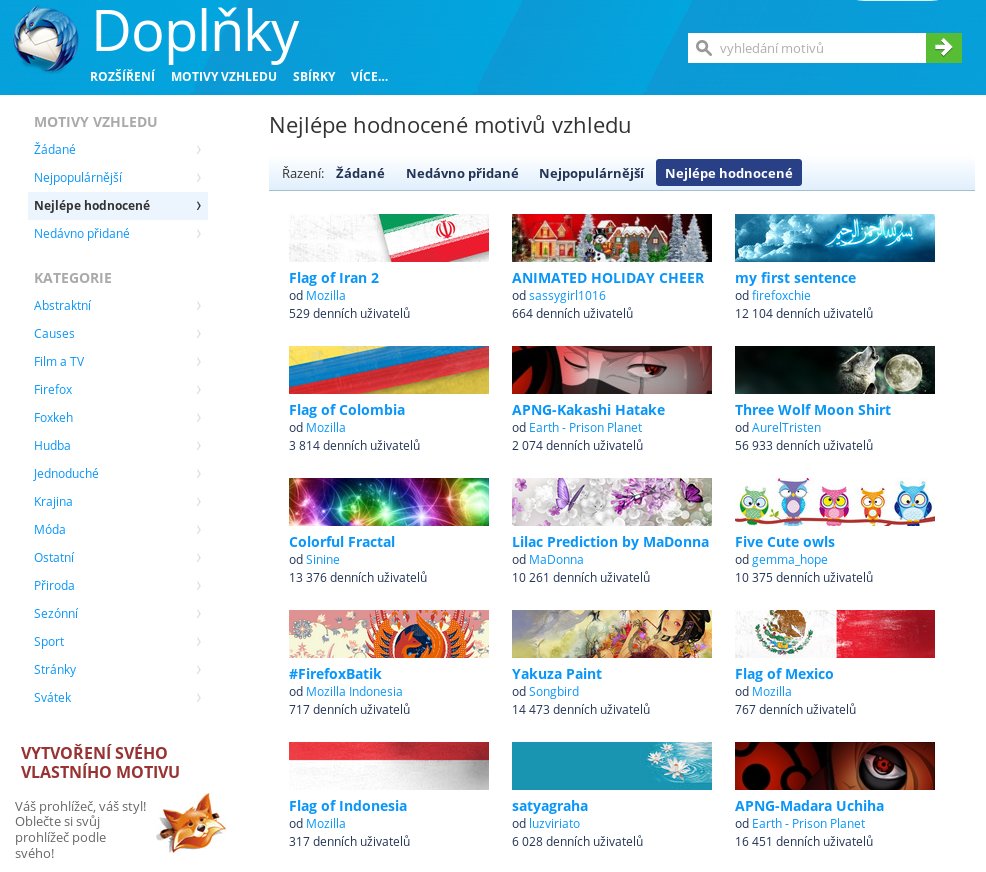The image size is (986, 872).
Task: Open the Abstraktní category
Action: pyautogui.click(x=62, y=305)
